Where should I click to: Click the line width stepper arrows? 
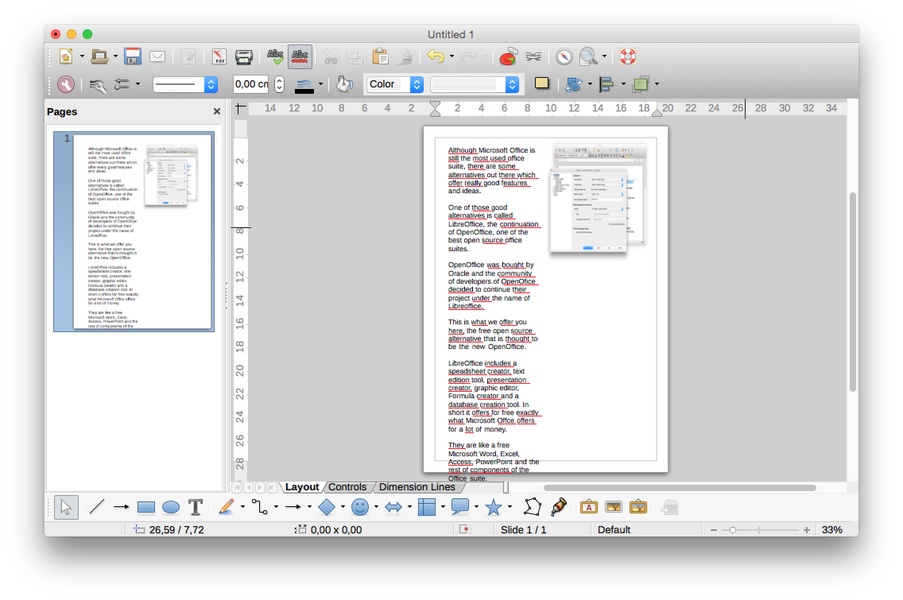coord(279,84)
